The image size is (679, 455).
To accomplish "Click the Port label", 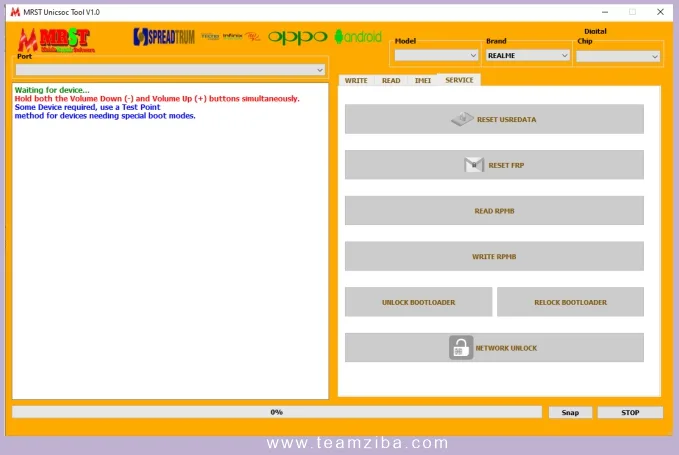I will [24, 56].
